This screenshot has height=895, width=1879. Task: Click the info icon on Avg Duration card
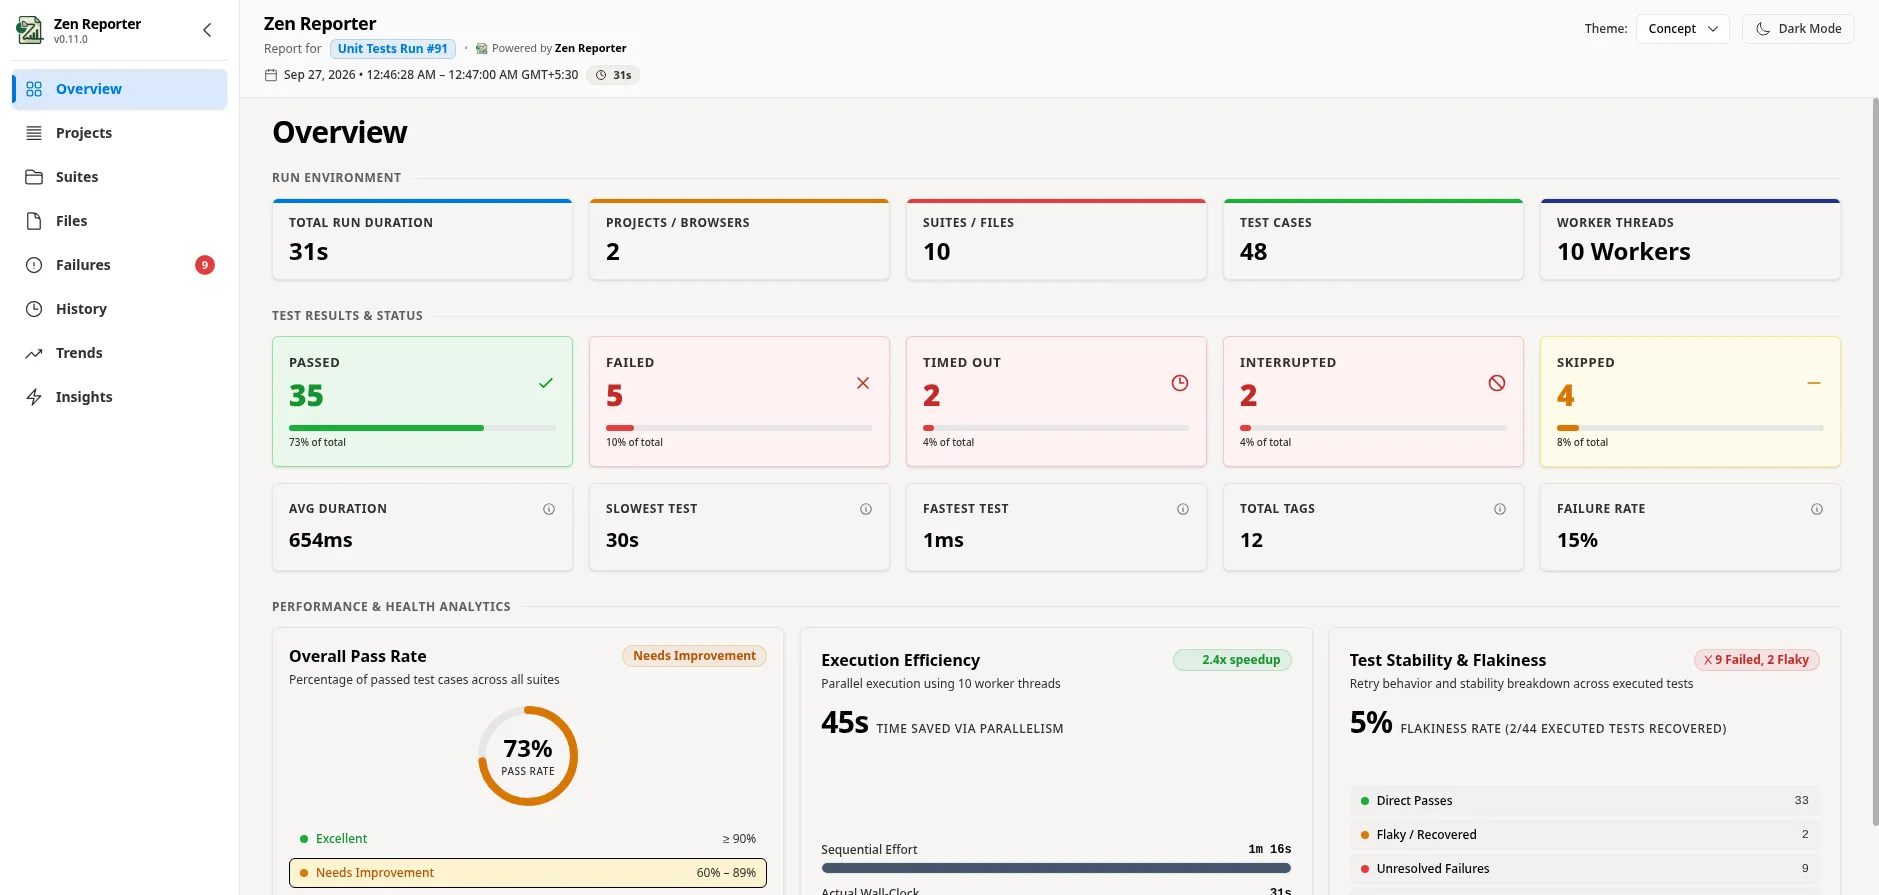(549, 509)
